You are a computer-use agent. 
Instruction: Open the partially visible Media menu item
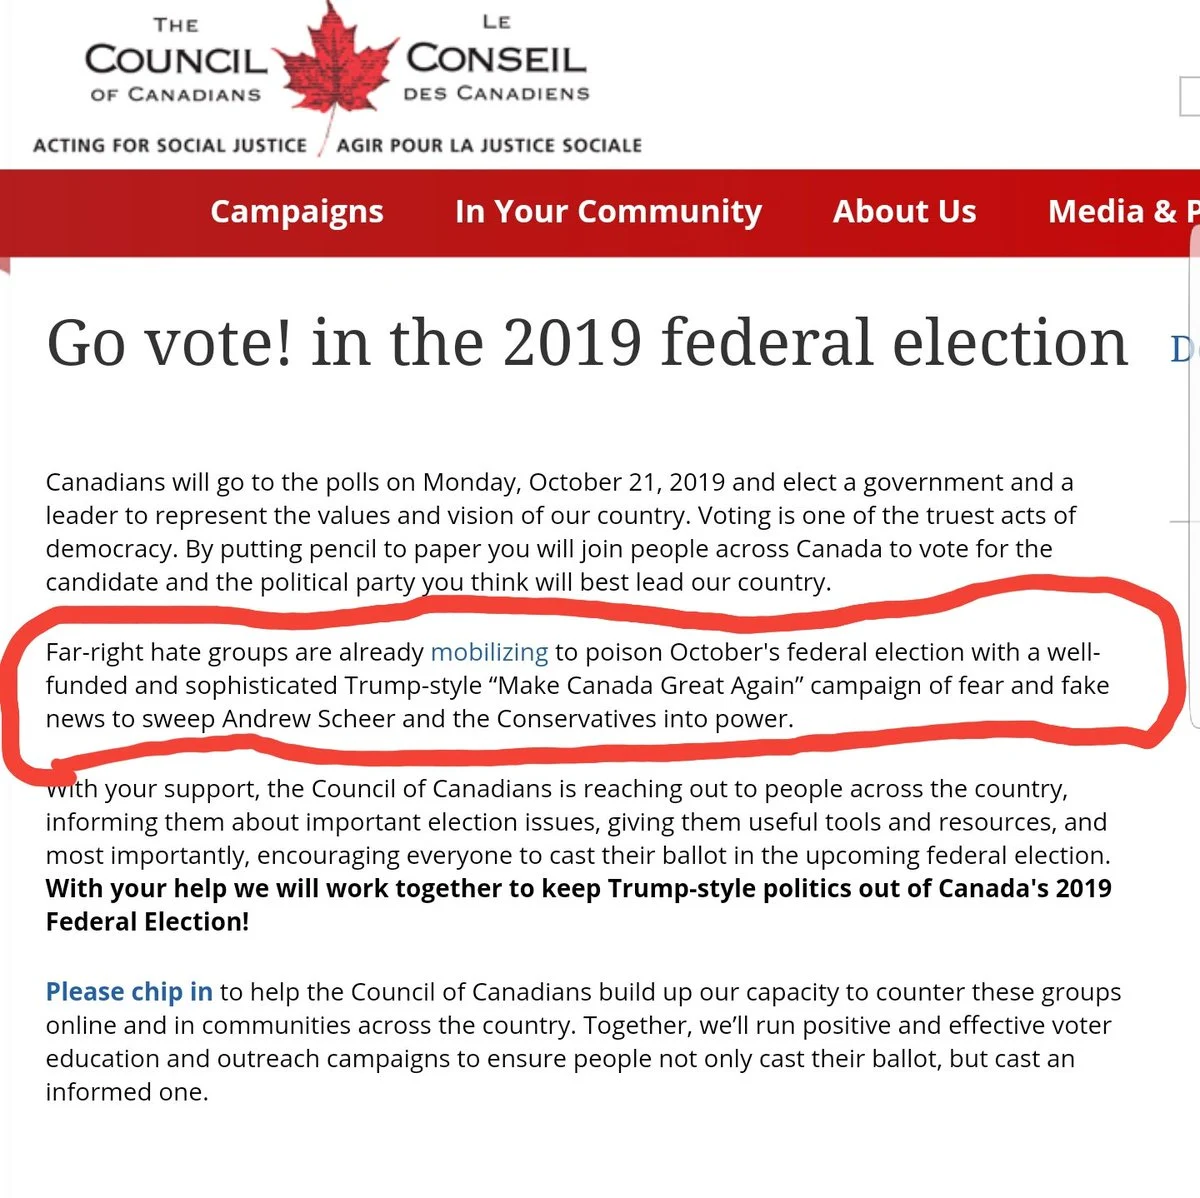[1120, 212]
